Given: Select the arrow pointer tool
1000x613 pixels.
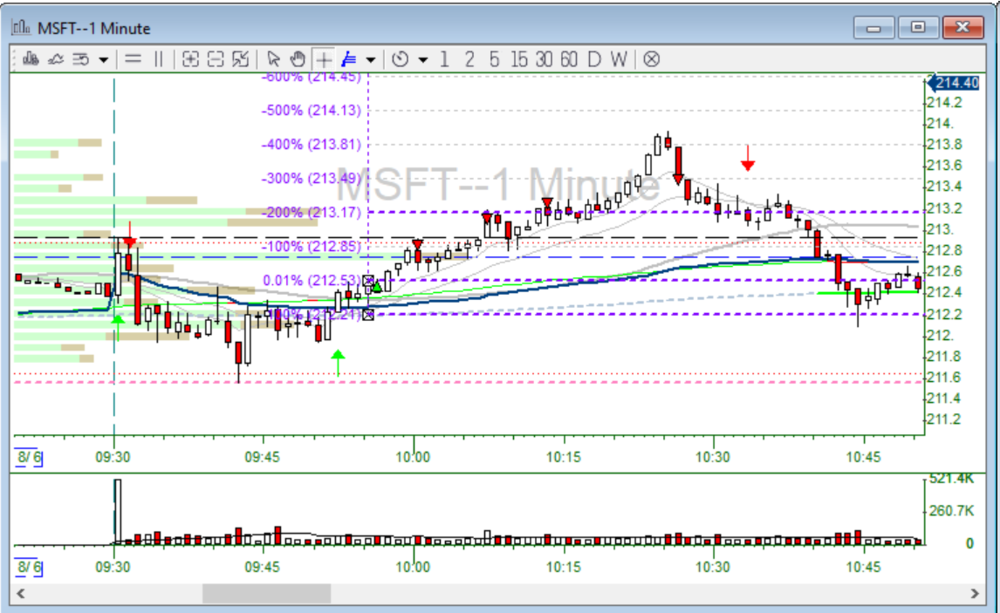Looking at the screenshot, I should 274,59.
